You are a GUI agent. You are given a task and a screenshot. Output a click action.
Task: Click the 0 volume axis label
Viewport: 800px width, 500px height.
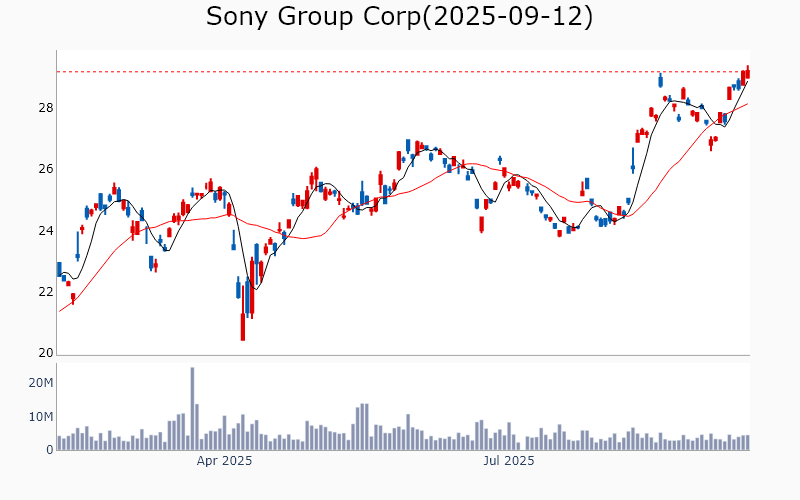click(49, 450)
